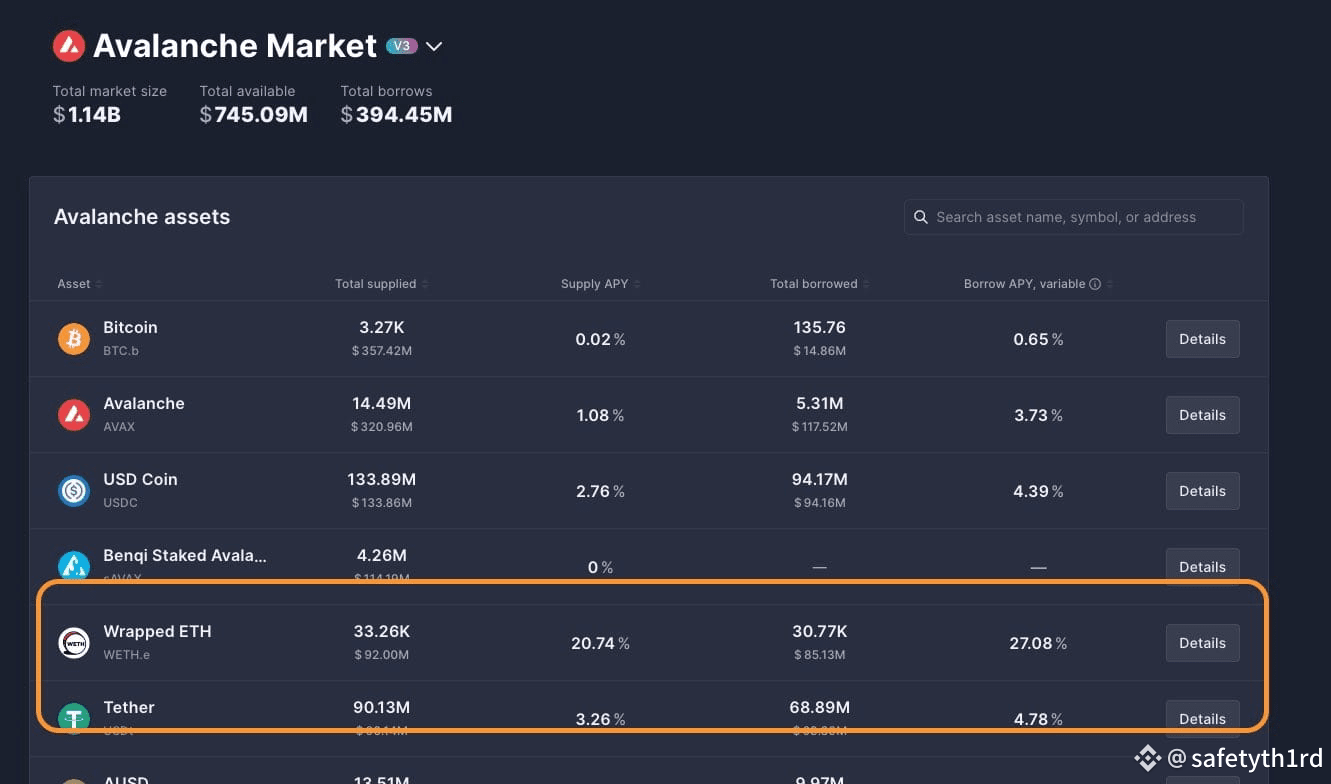The height and width of the screenshot is (784, 1331).
Task: Click the Tether token icon
Action: [74, 718]
